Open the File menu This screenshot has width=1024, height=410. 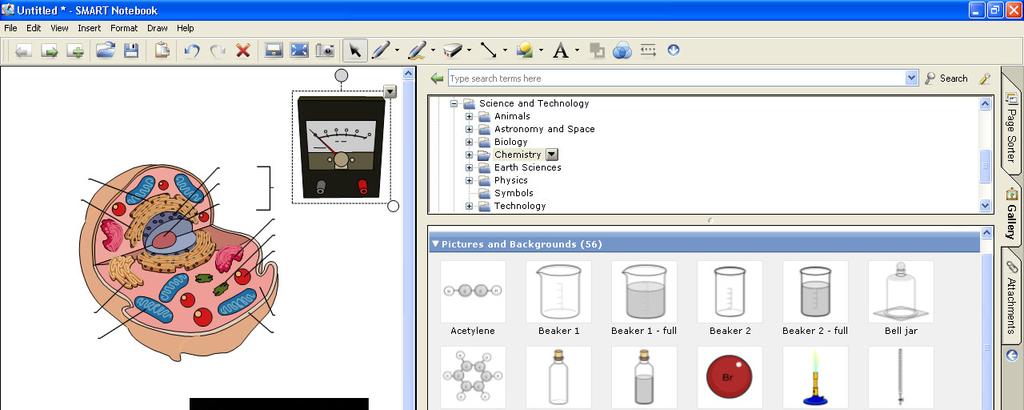(x=10, y=28)
